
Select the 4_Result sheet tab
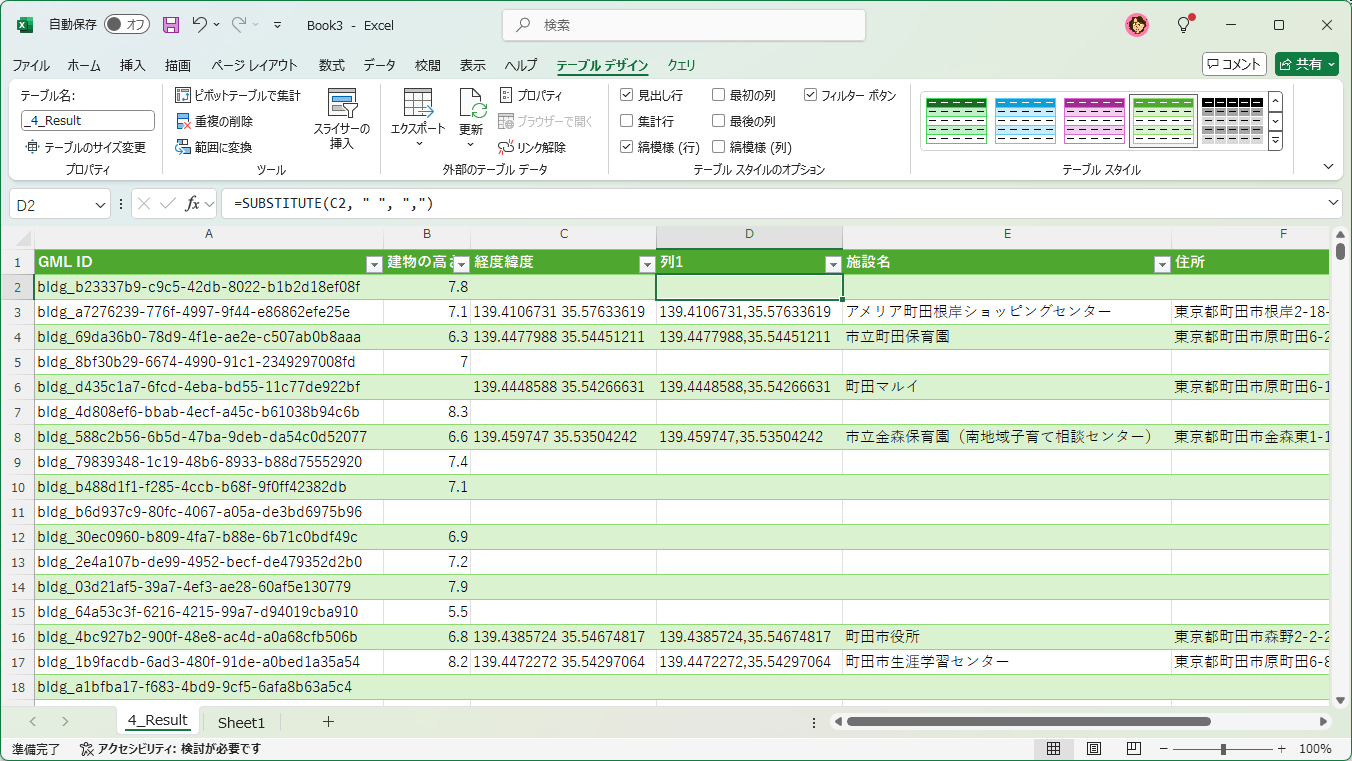click(x=158, y=720)
